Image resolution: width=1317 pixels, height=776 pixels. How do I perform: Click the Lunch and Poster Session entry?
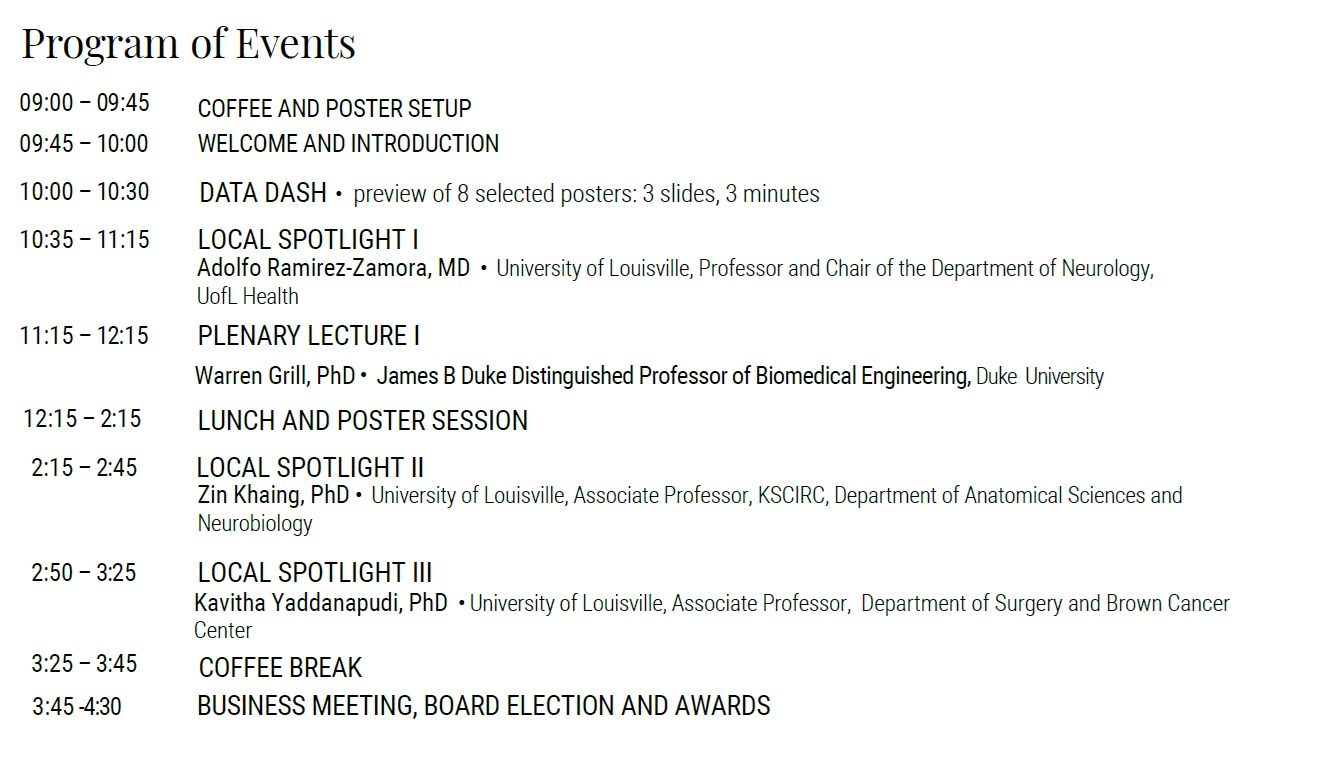(x=362, y=421)
